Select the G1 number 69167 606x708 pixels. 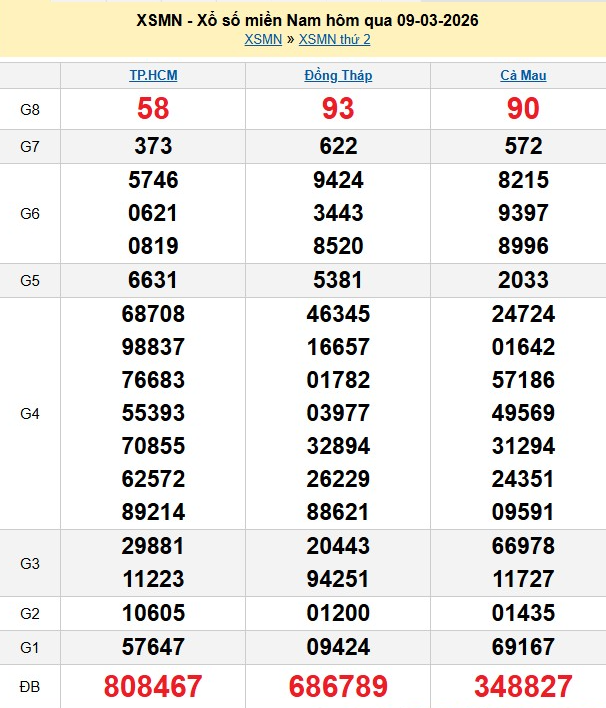[x=523, y=645]
